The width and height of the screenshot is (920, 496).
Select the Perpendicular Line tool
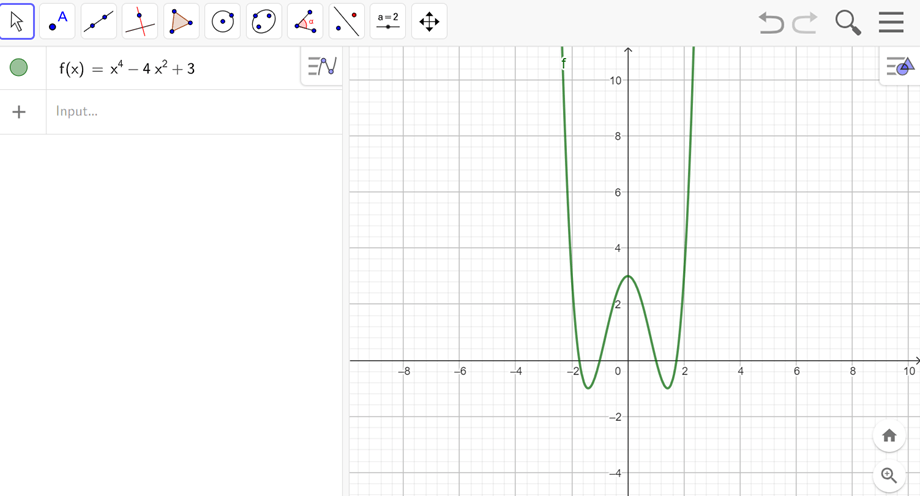coord(140,21)
